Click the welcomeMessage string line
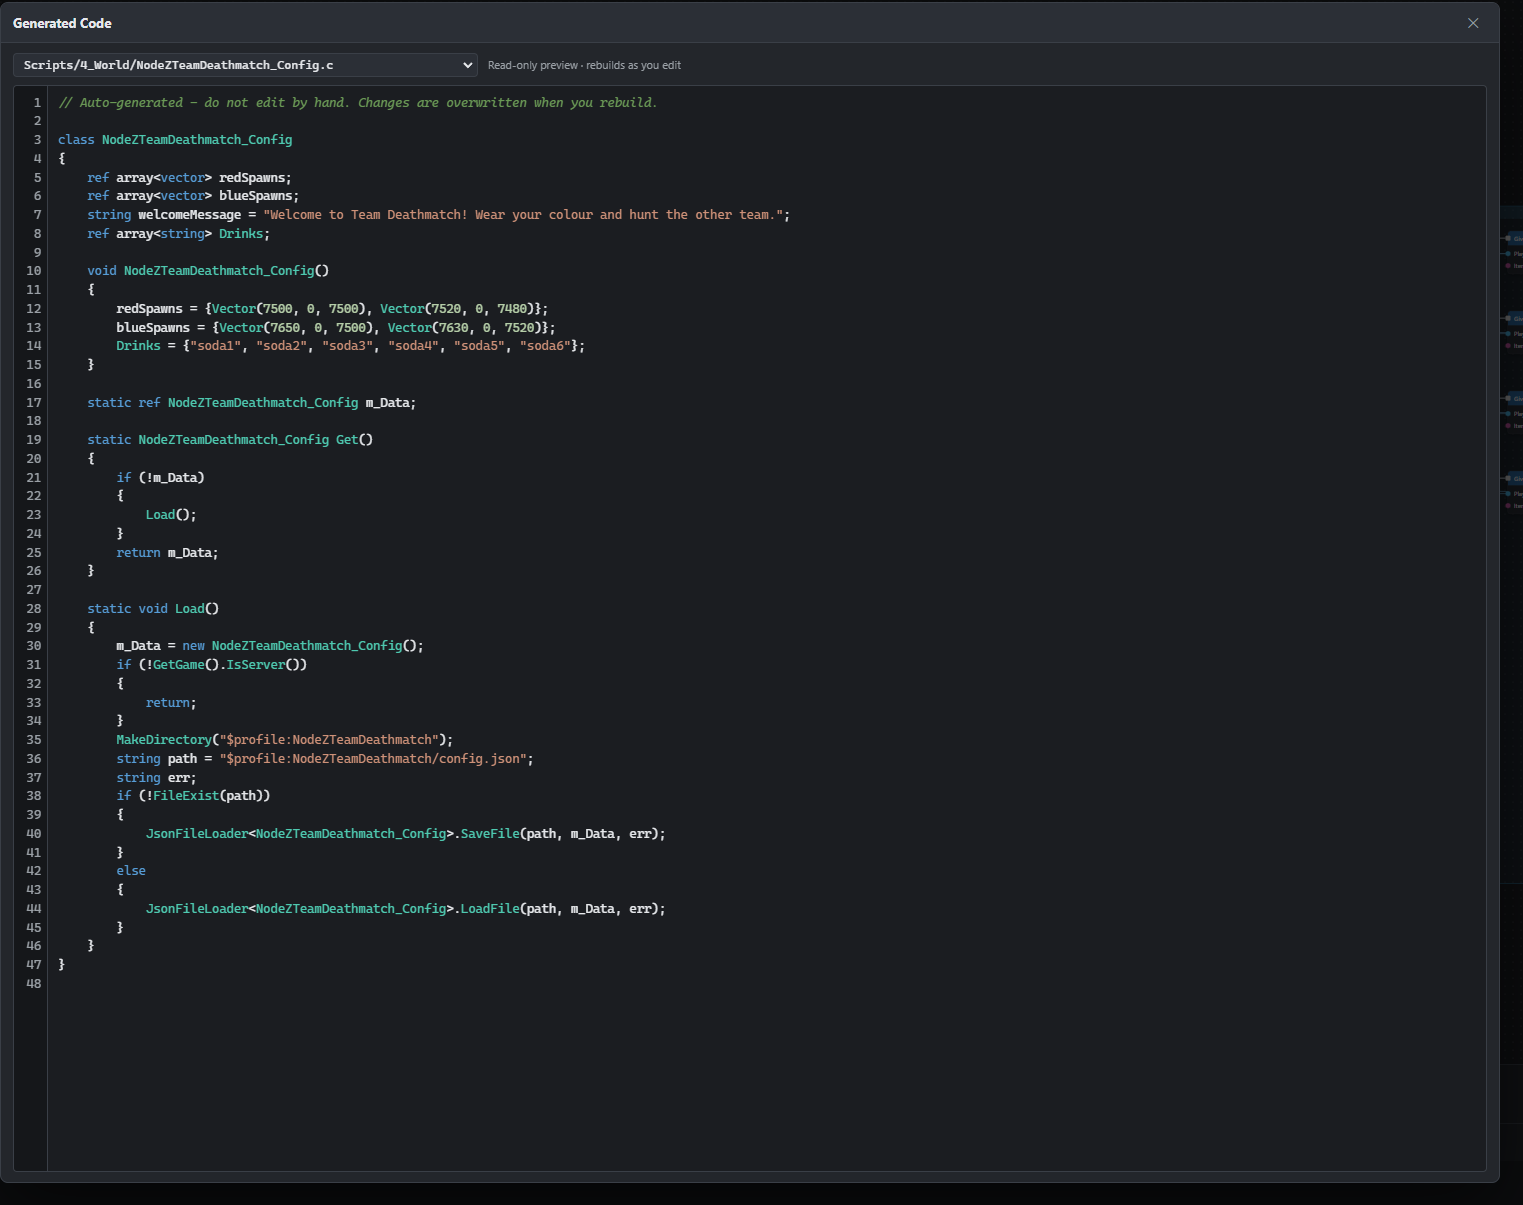This screenshot has height=1205, width=1523. click(438, 215)
